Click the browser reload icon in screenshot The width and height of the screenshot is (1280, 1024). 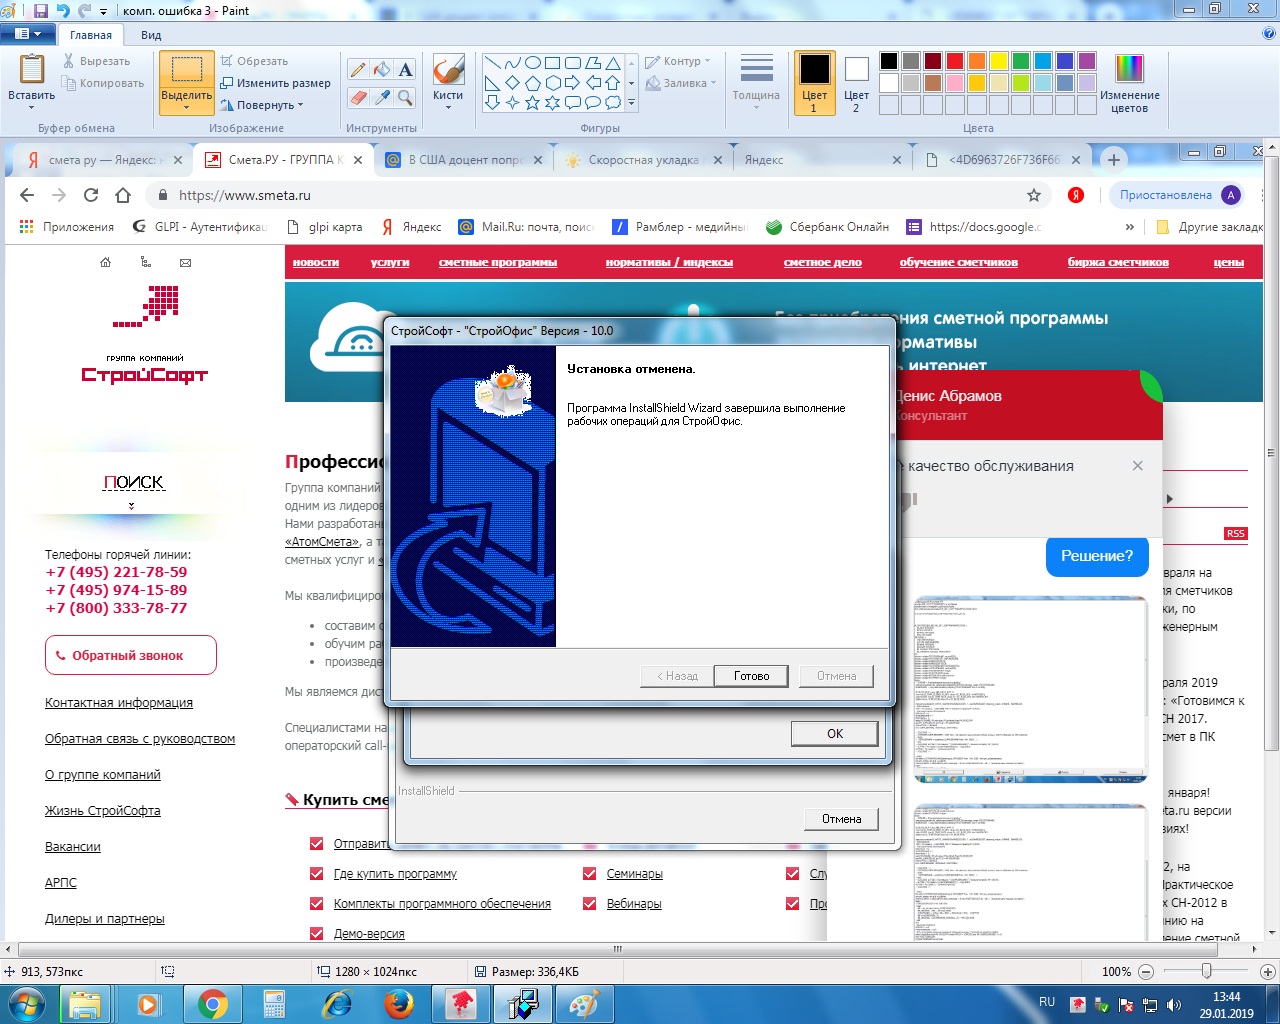click(91, 195)
